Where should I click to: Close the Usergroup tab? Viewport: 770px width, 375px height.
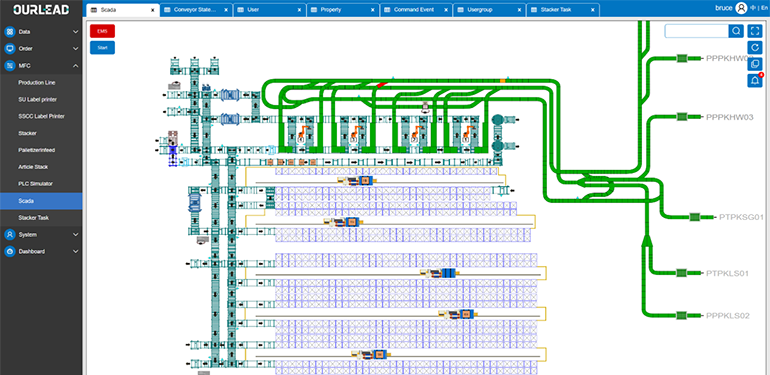pos(520,10)
